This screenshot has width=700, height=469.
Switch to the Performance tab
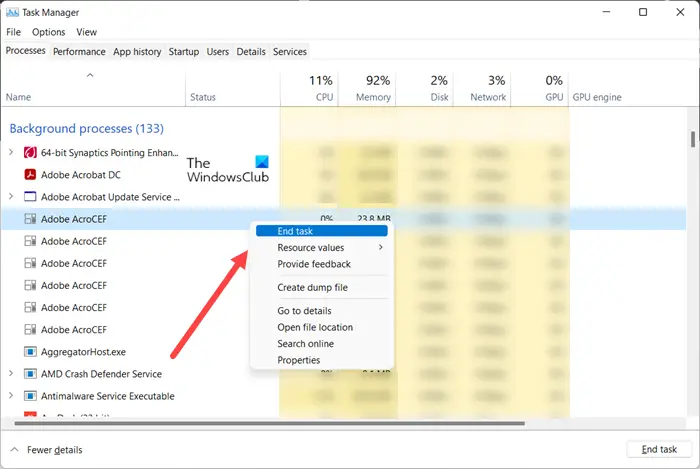pyautogui.click(x=79, y=52)
